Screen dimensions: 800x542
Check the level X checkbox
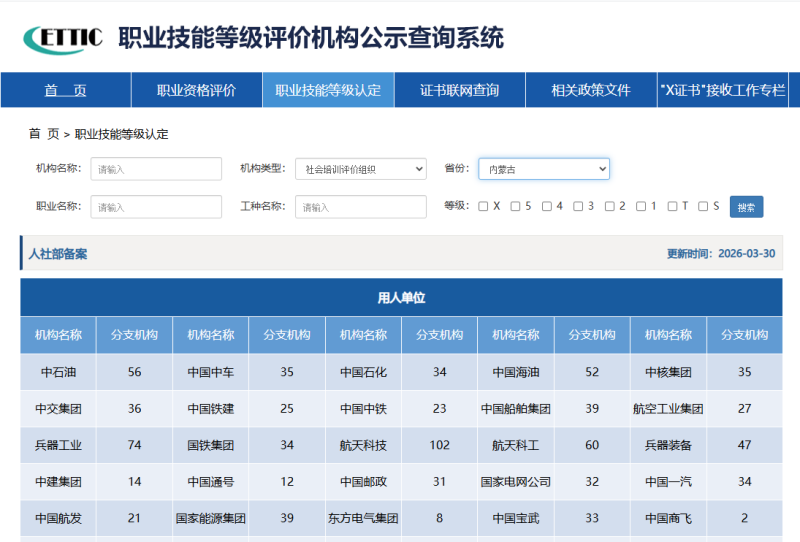click(x=483, y=206)
